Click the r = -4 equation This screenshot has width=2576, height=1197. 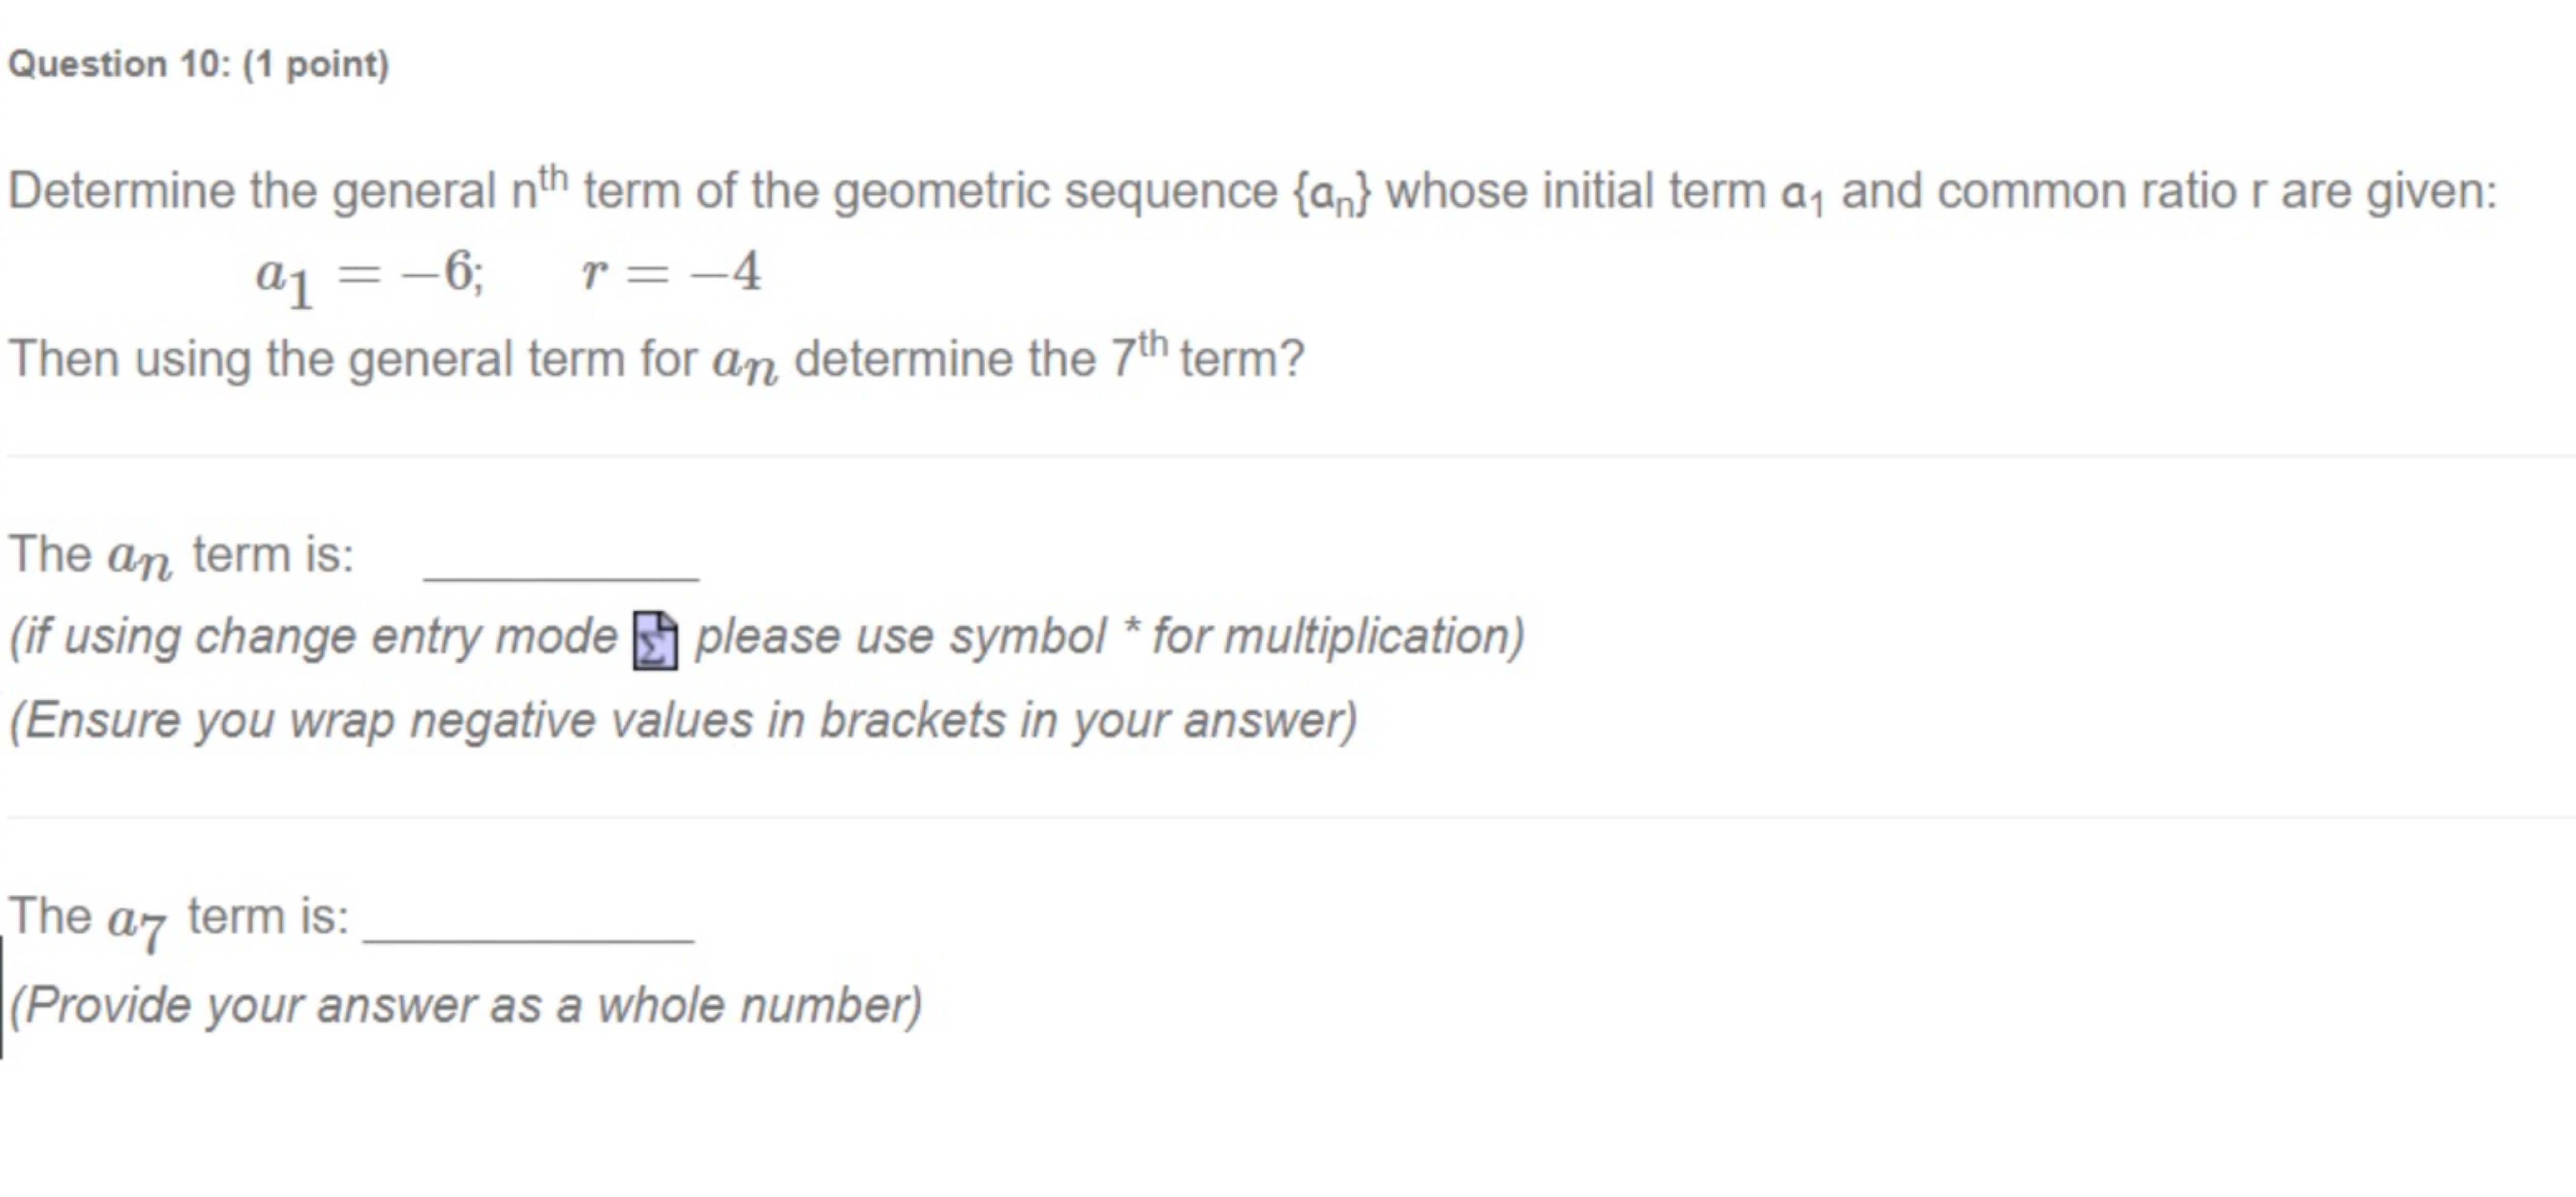pyautogui.click(x=671, y=272)
